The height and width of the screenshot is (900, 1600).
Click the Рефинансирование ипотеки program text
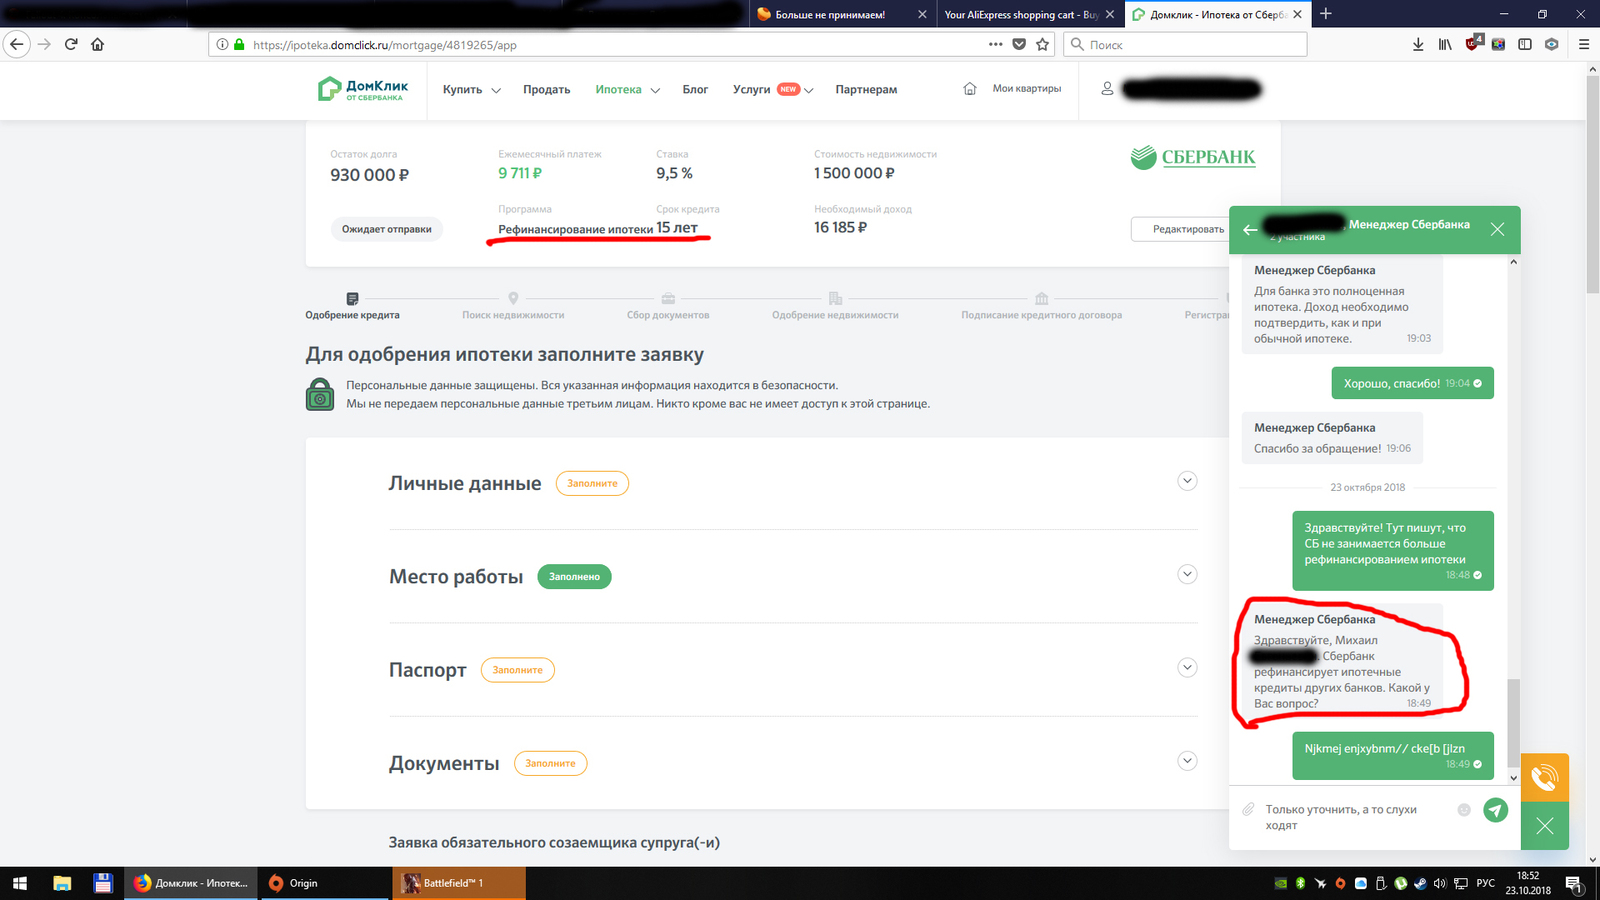(575, 229)
